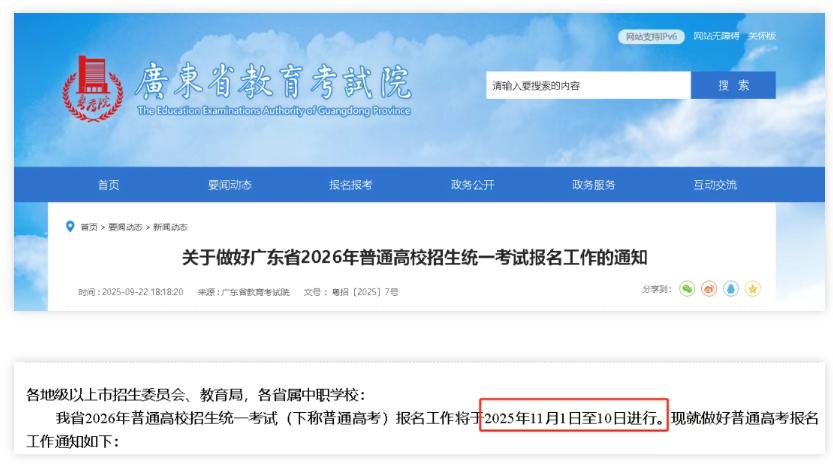Share the notice to Weibo

[709, 288]
